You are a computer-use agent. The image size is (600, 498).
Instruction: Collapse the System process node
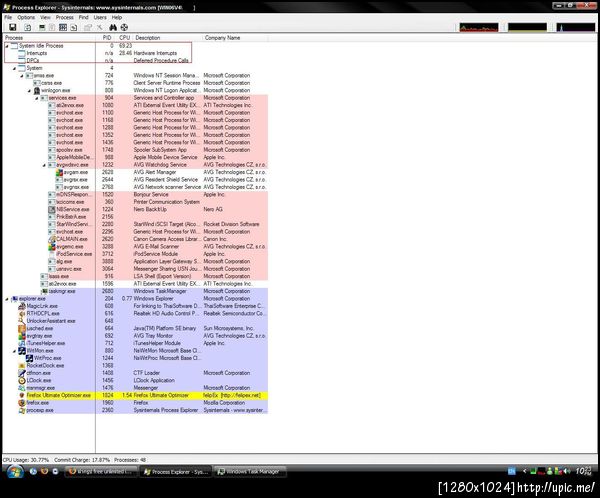15,69
